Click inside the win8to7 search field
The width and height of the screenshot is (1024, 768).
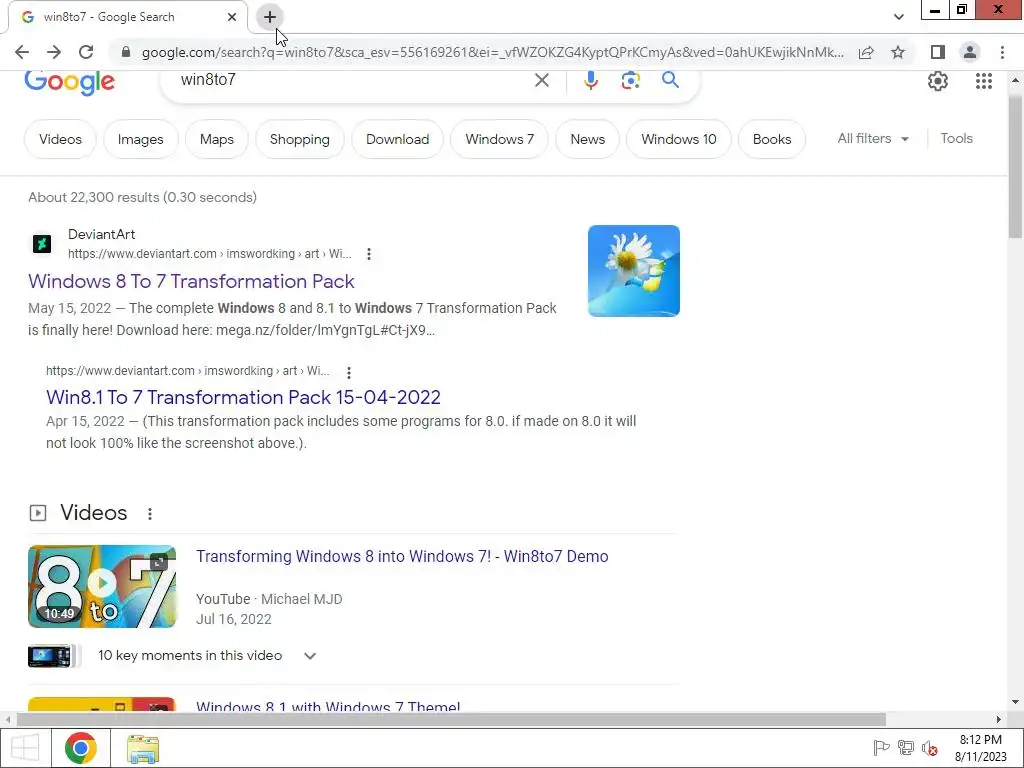coord(346,80)
